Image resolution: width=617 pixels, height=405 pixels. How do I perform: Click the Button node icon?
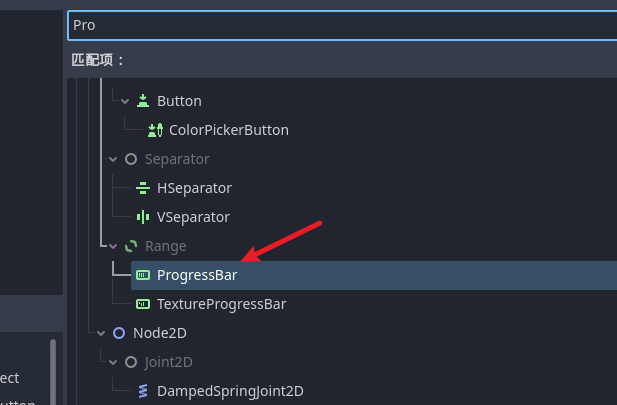click(143, 101)
